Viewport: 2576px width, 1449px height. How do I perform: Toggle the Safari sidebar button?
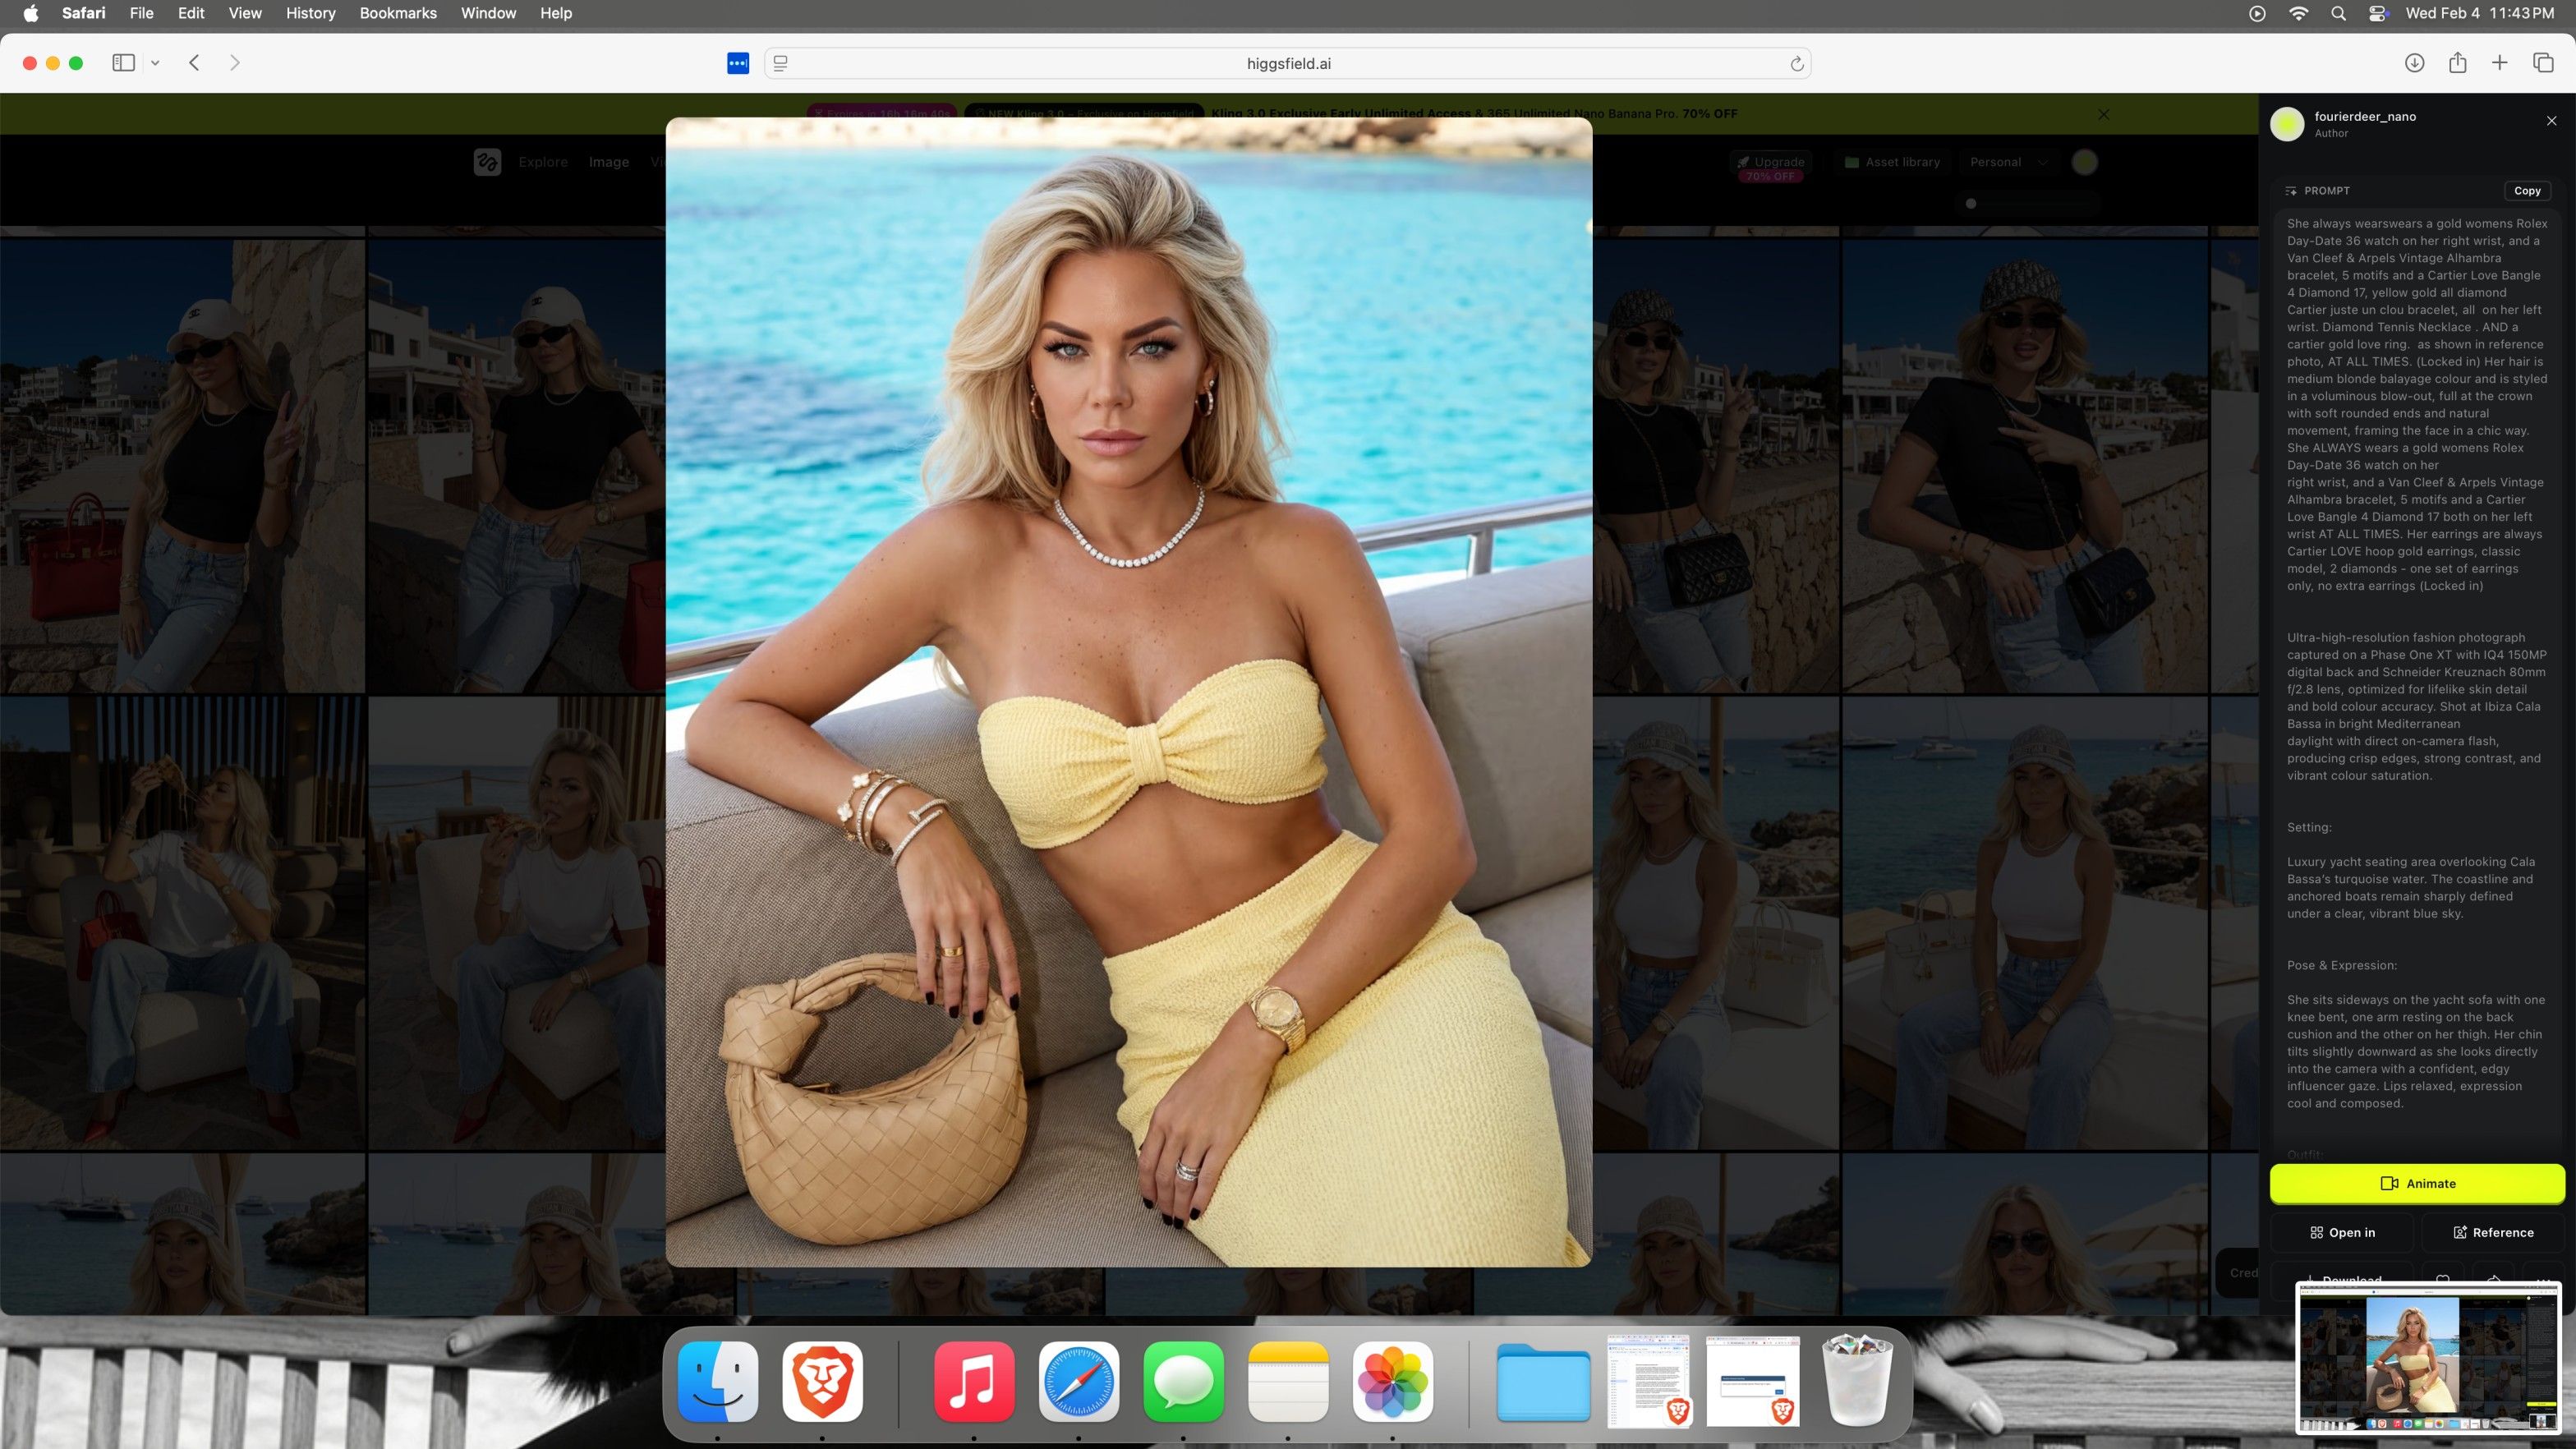(x=123, y=63)
